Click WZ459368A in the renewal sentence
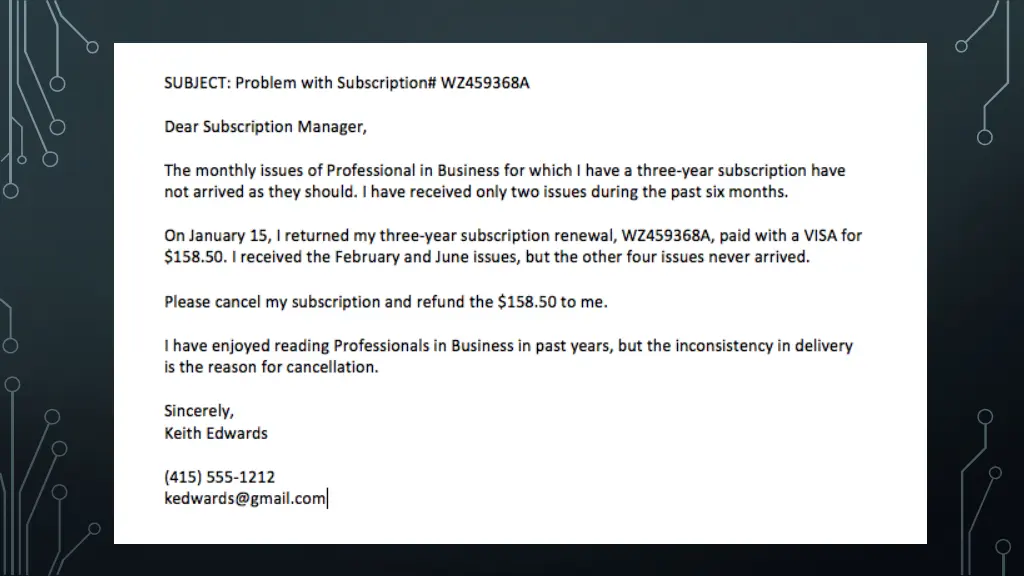The width and height of the screenshot is (1024, 576). (665, 236)
